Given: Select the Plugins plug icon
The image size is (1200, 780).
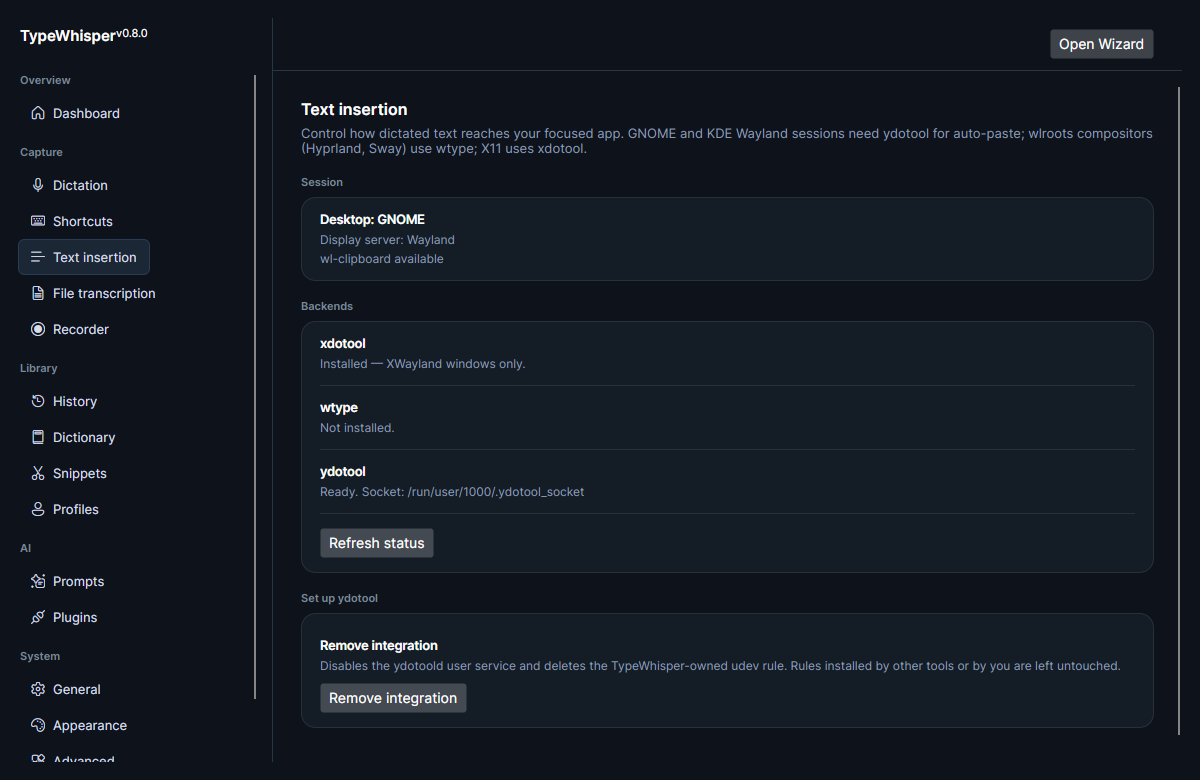Looking at the screenshot, I should 38,617.
